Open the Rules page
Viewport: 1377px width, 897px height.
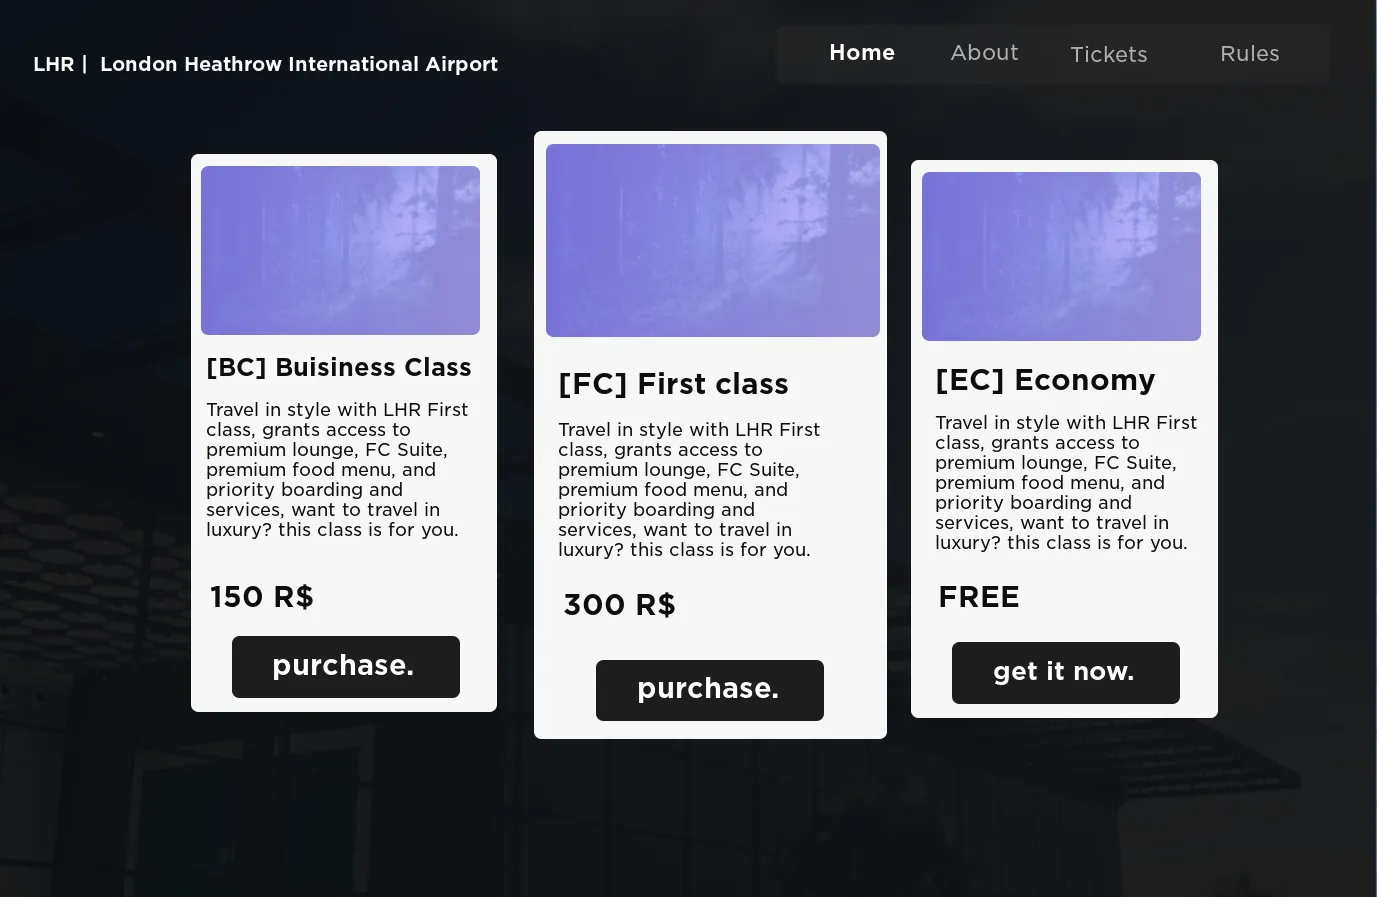pyautogui.click(x=1249, y=54)
